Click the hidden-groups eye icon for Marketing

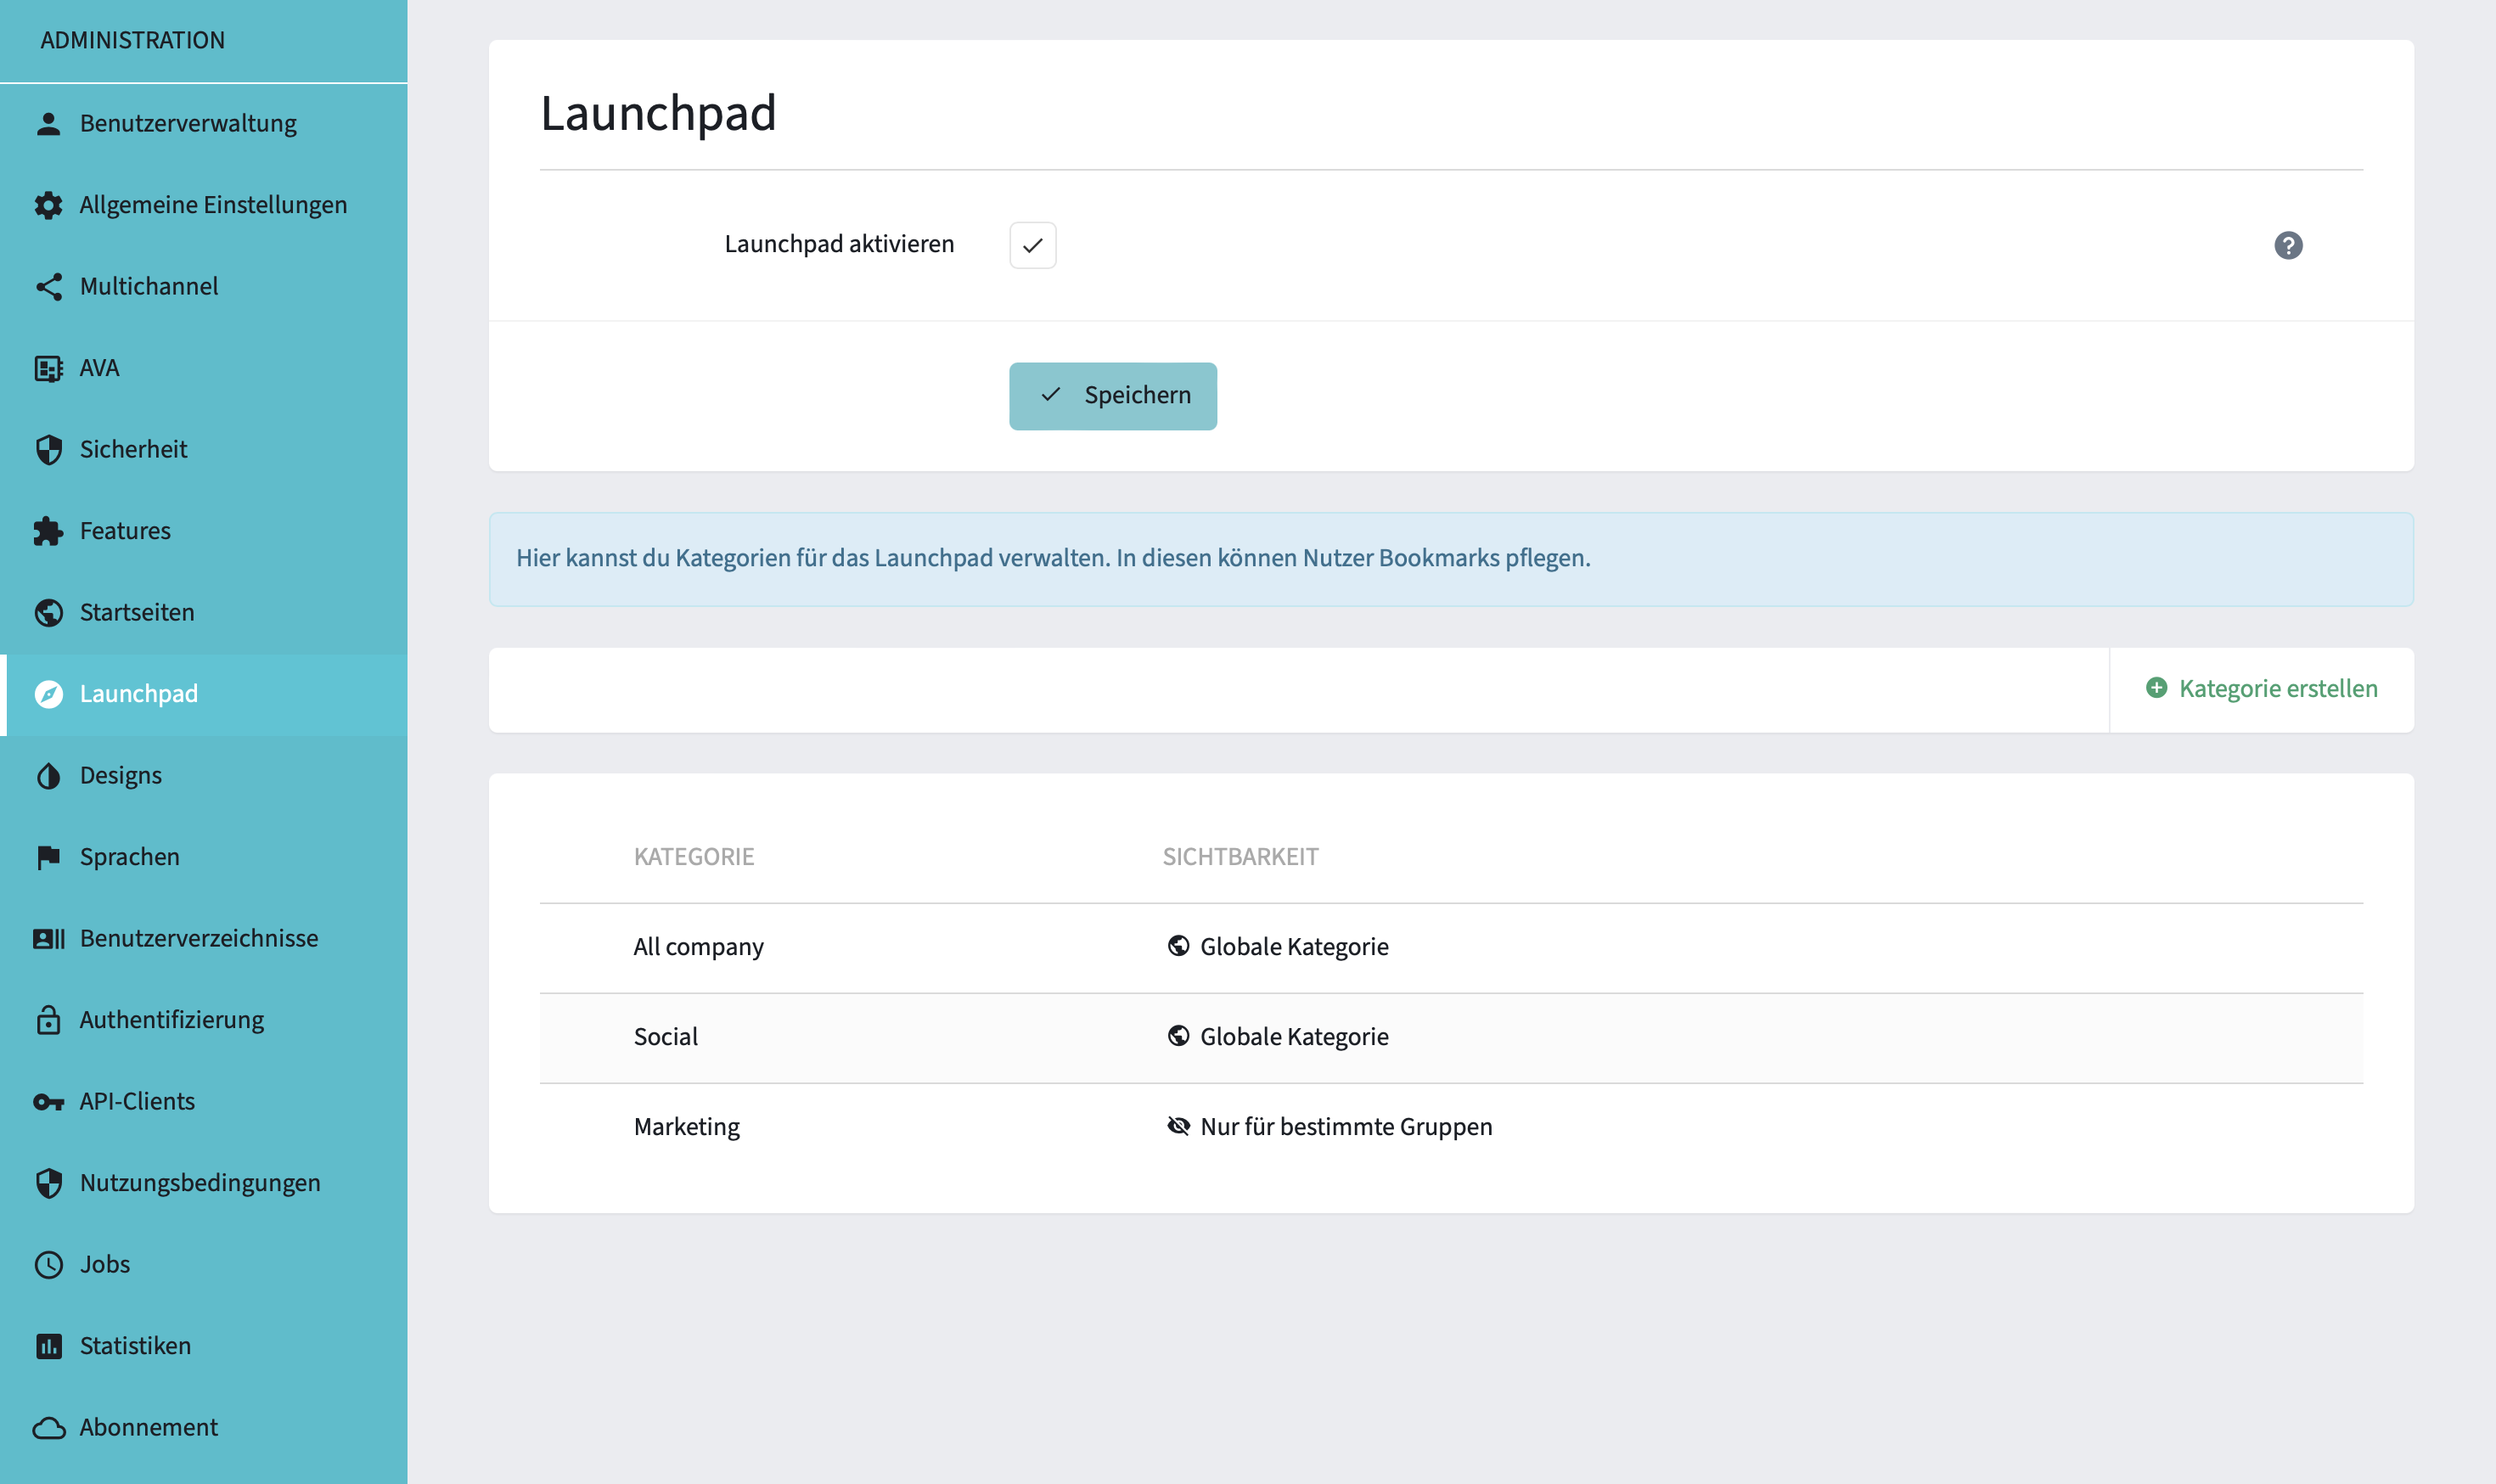(x=1180, y=1126)
